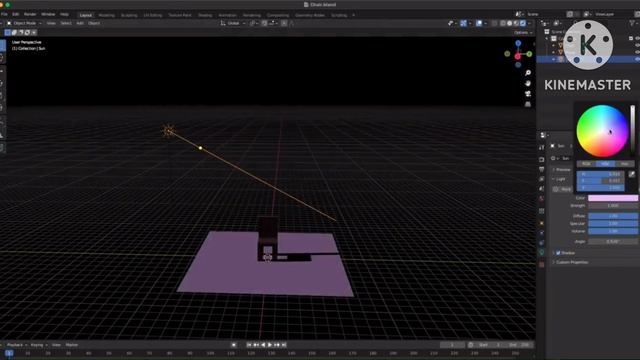640x360 pixels.
Task: Toggle viewport overlays button
Action: click(479, 23)
